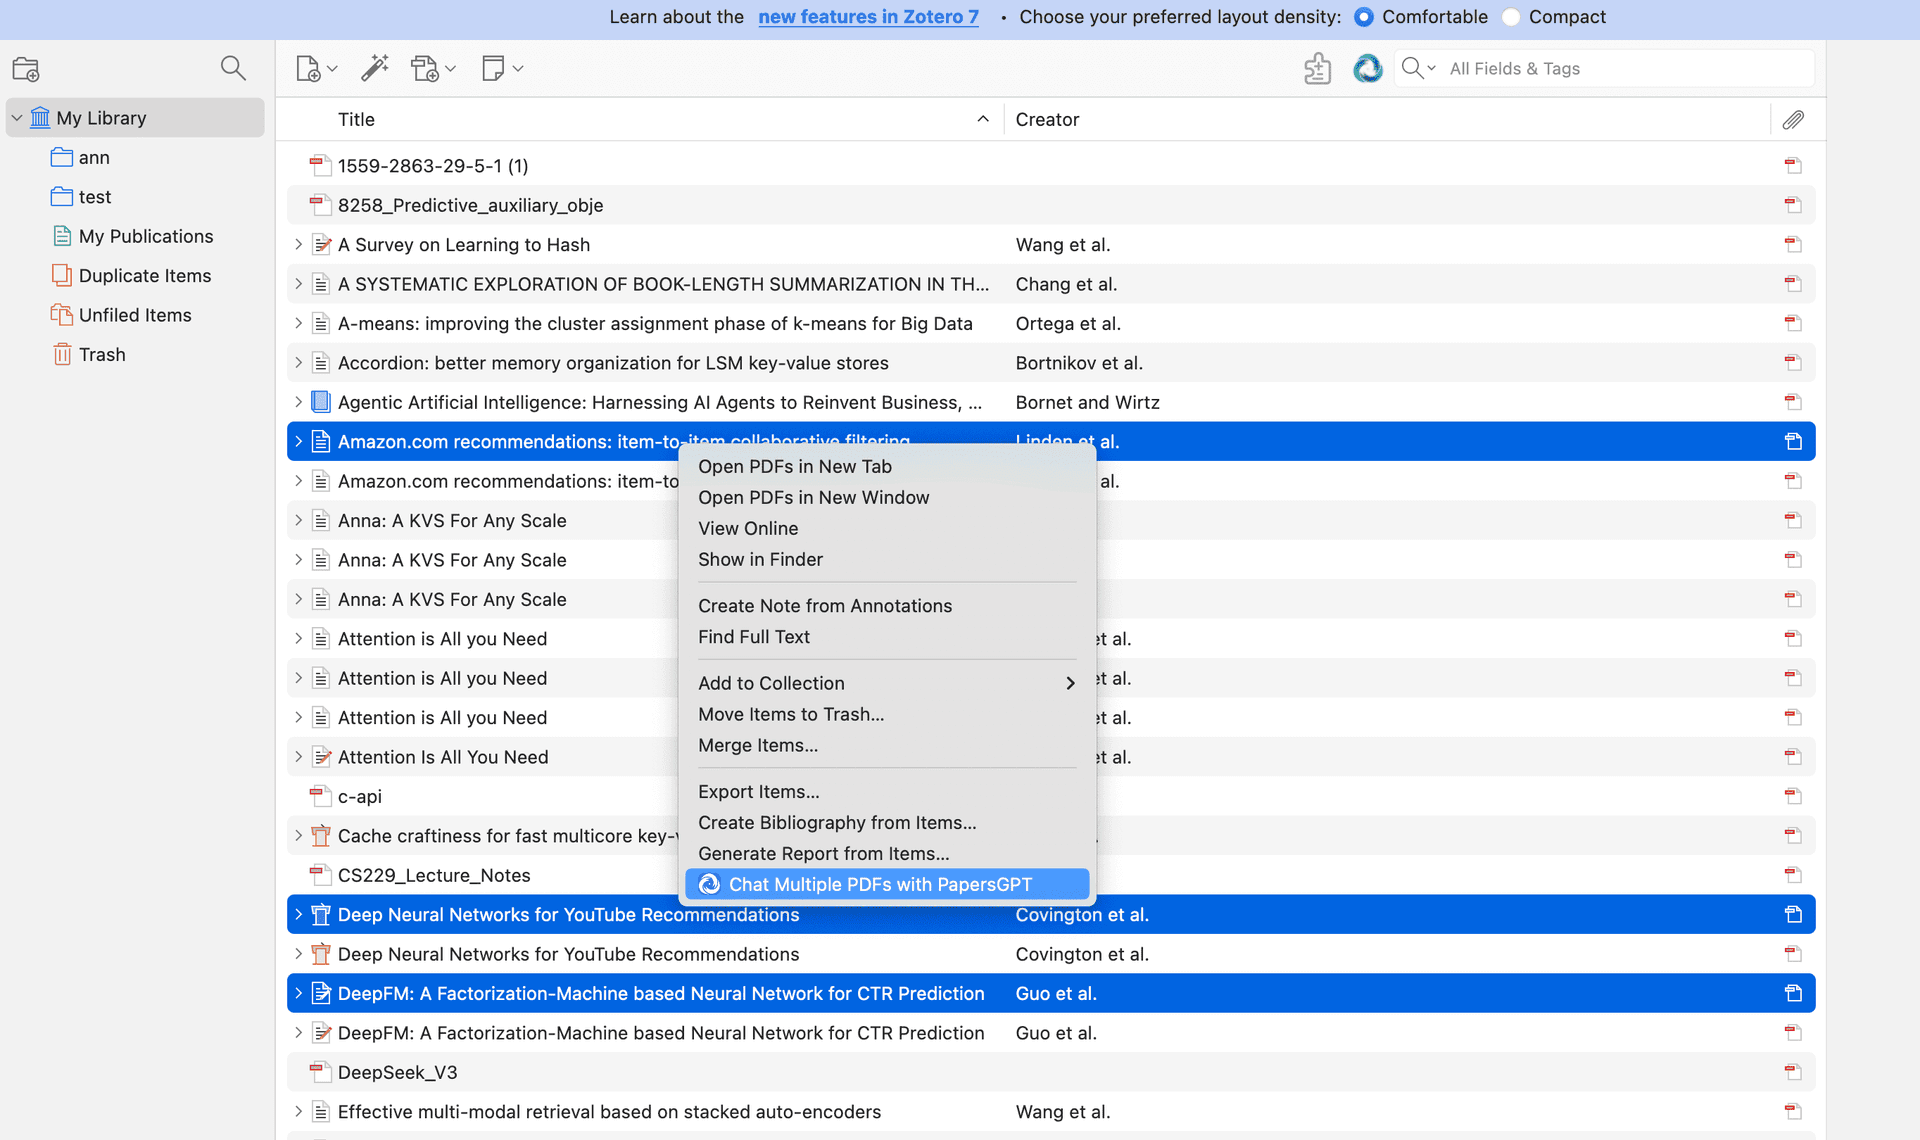Open the search scope dropdown arrow
1920x1140 pixels.
click(1430, 68)
